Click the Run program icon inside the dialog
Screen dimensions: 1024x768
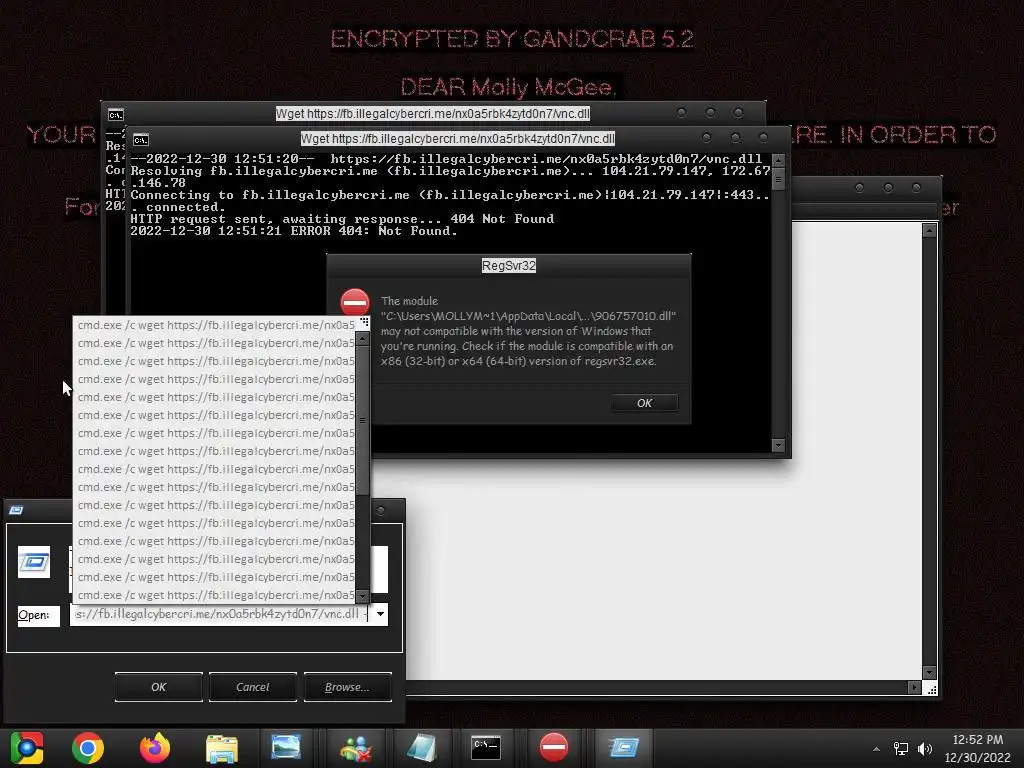pos(34,562)
